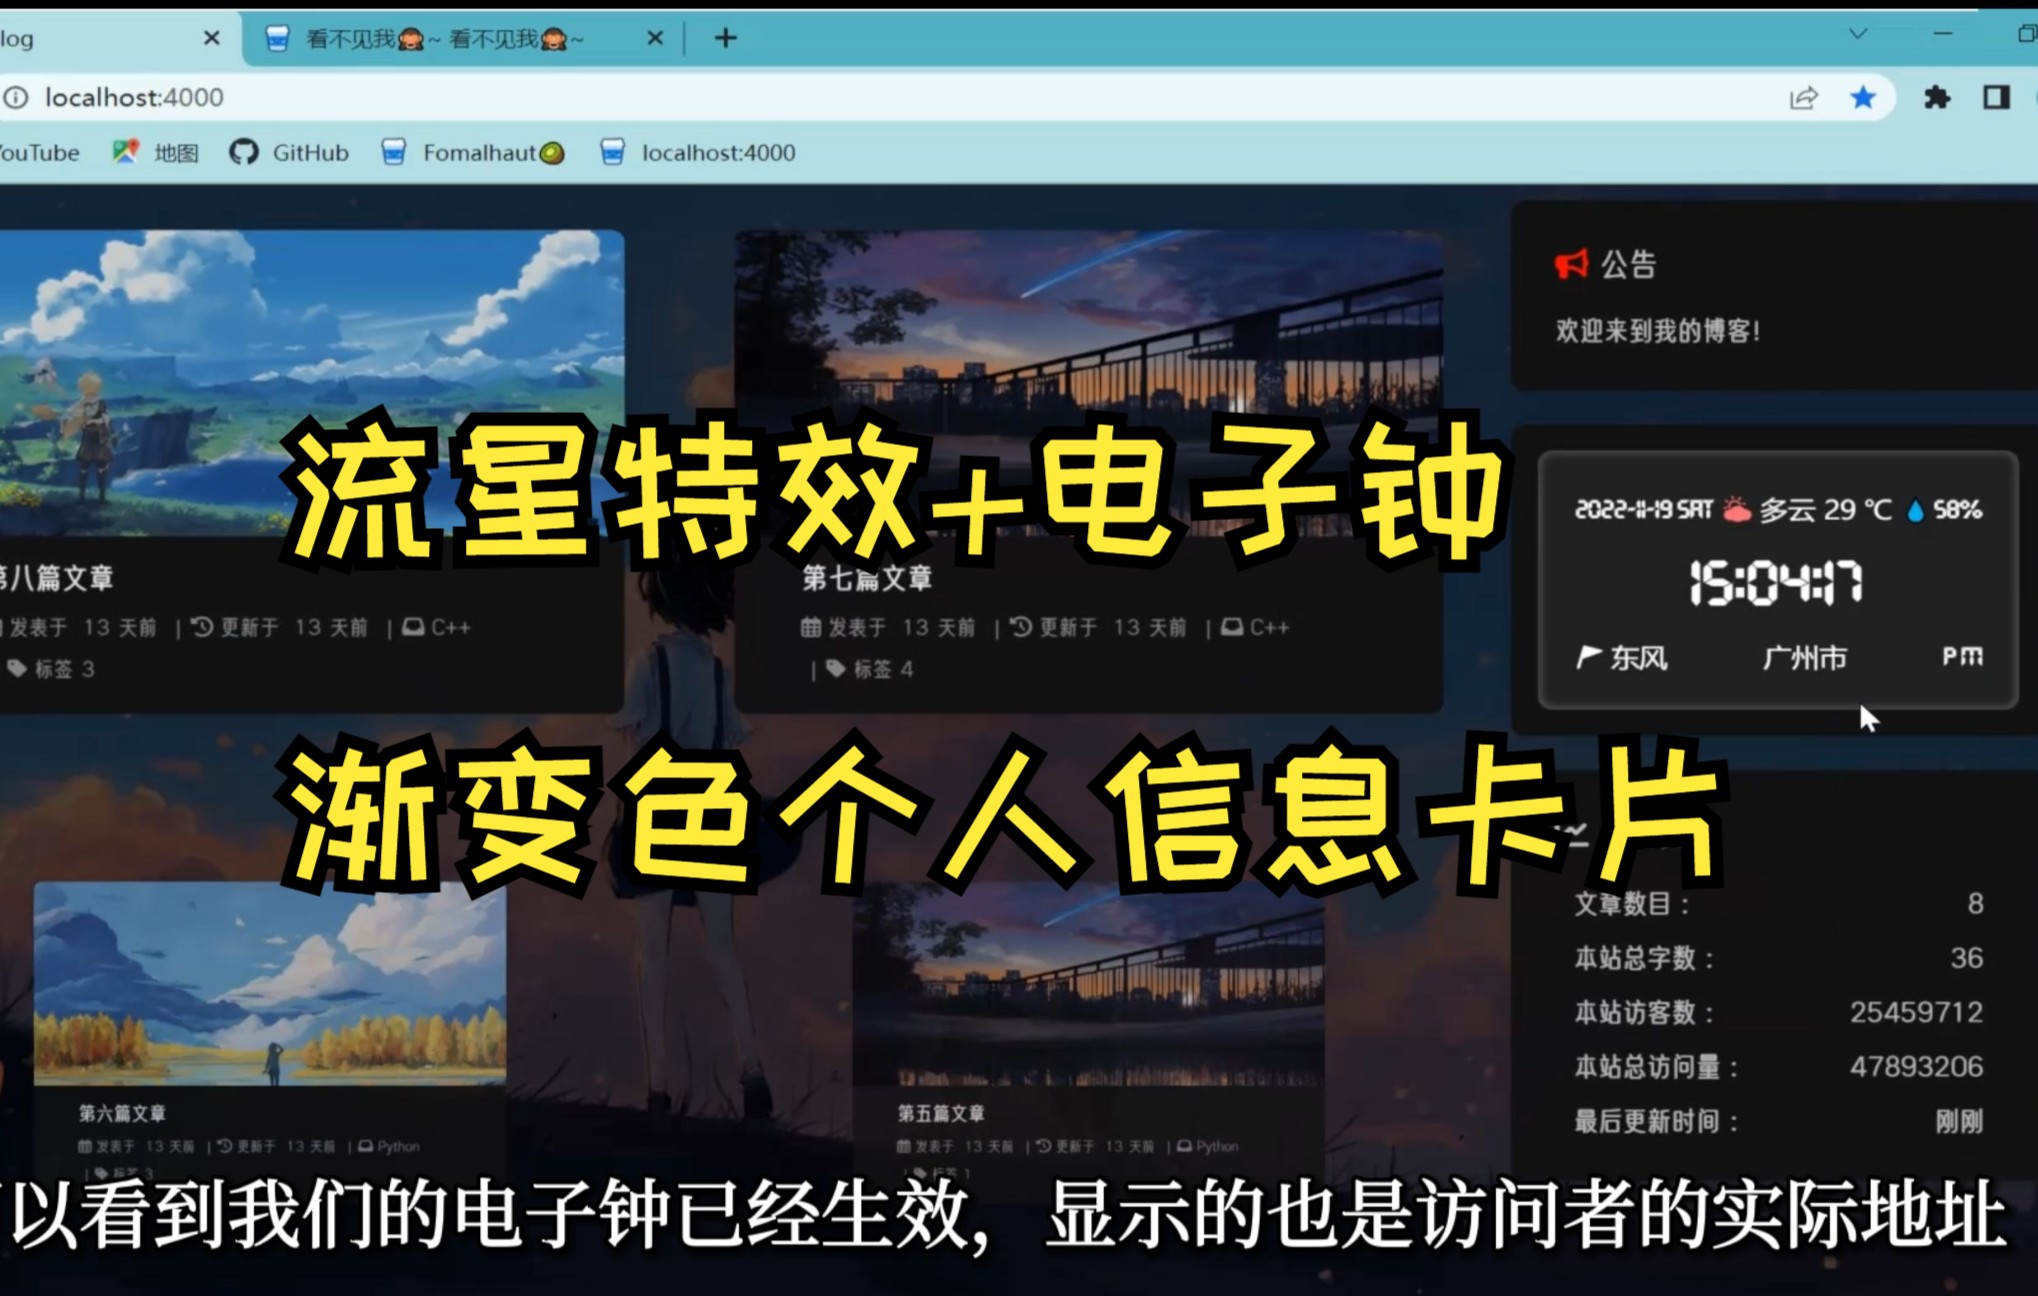Click the 最后更新时间 value 刚刚

coord(1959,1121)
